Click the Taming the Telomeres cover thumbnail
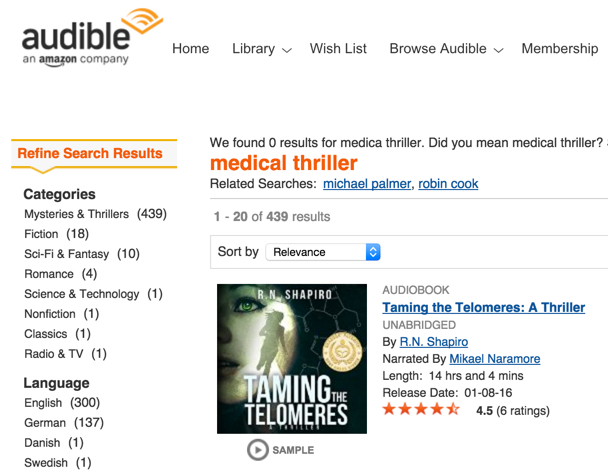608x475 pixels. (x=292, y=358)
